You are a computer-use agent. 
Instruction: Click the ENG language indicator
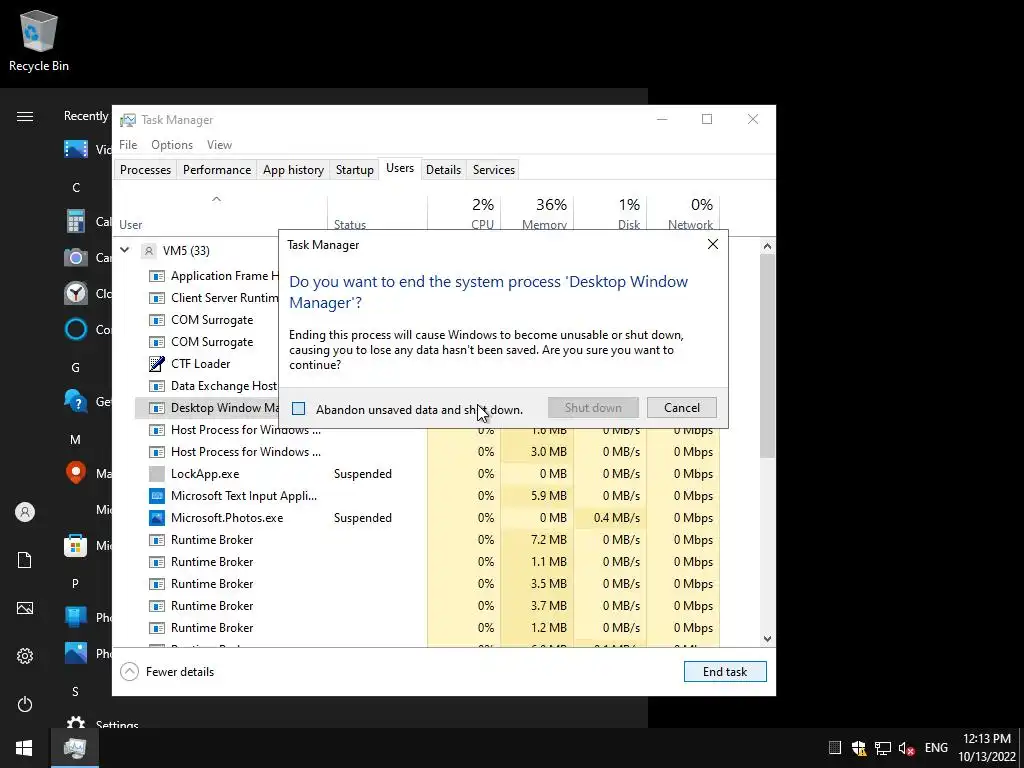pyautogui.click(x=936, y=748)
